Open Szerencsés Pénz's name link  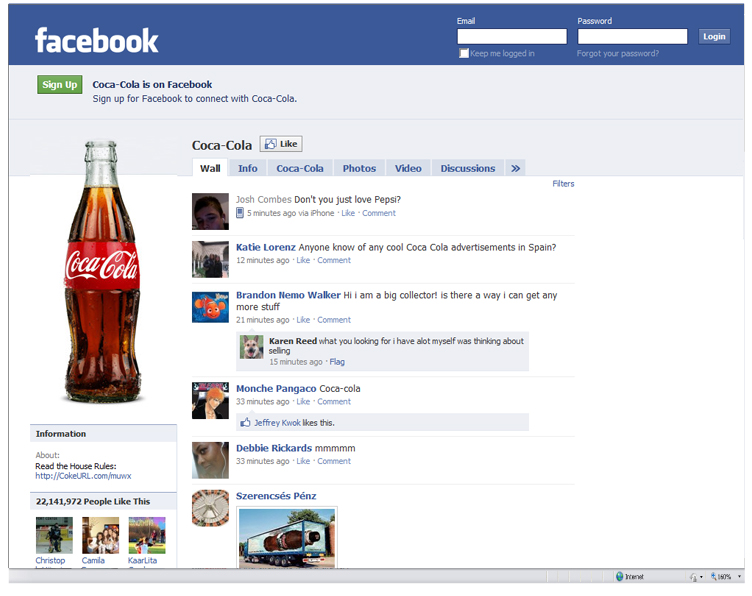[x=276, y=496]
